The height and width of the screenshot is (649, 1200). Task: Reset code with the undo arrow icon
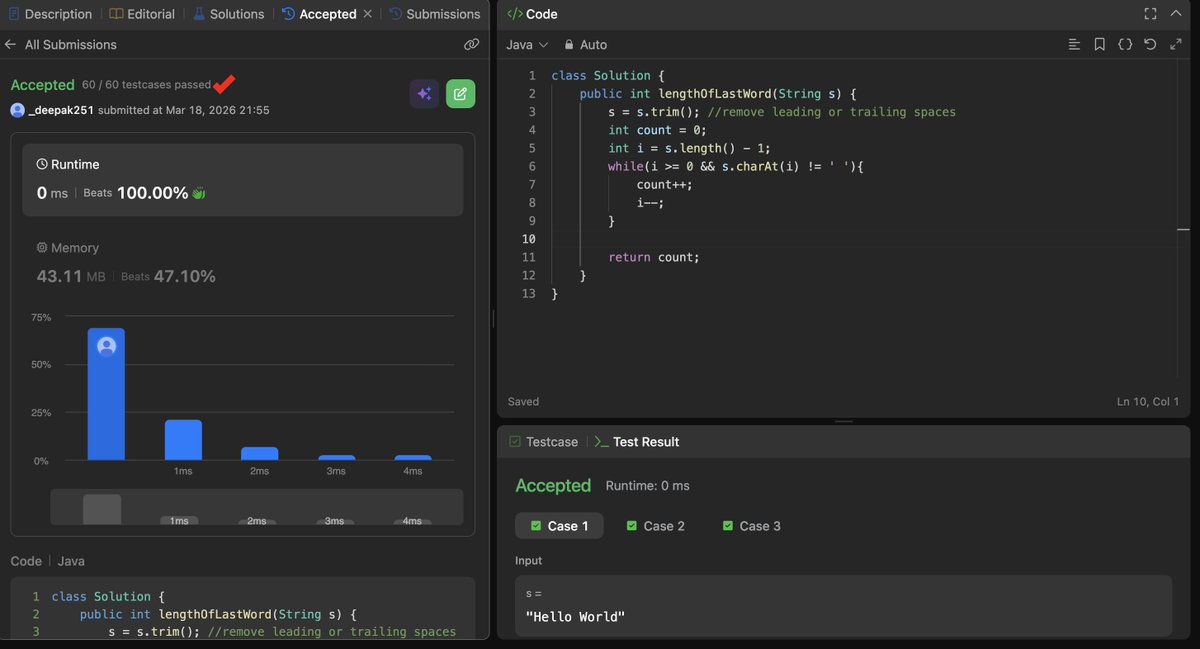tap(1150, 45)
